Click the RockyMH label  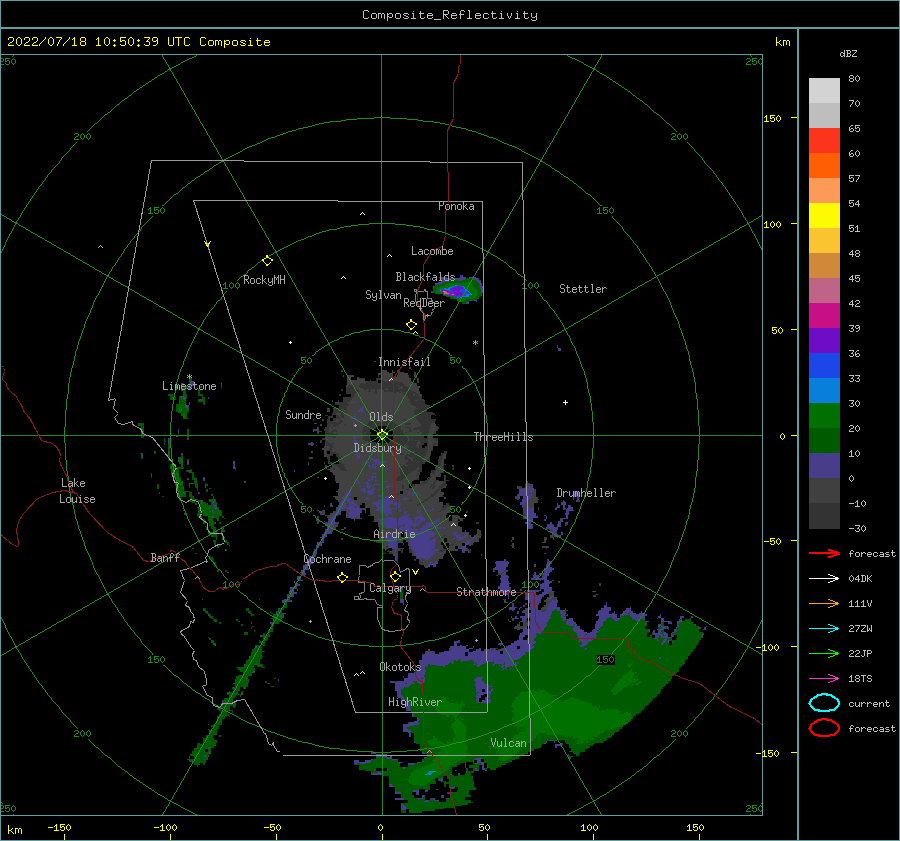click(264, 280)
